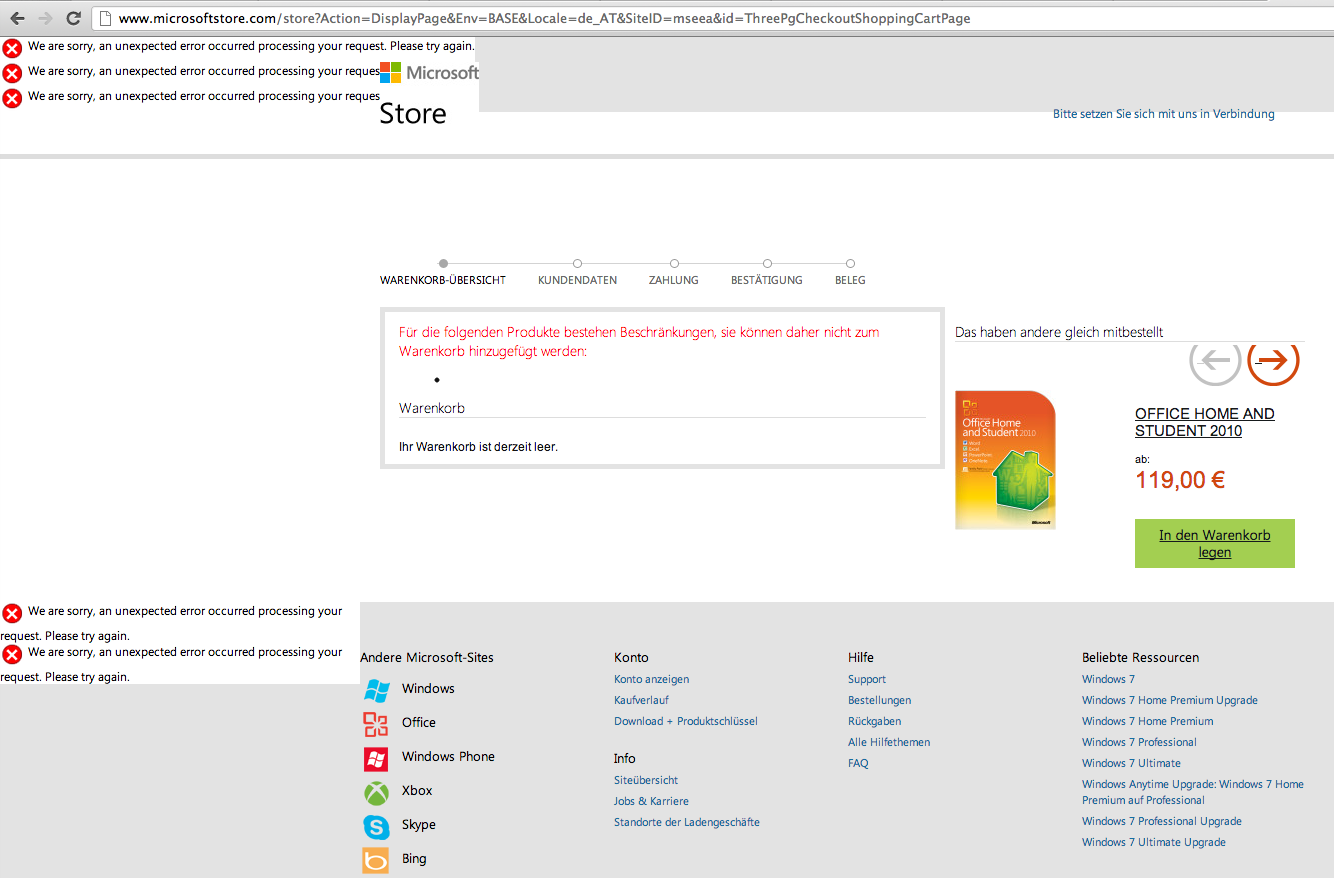Click the Office logo icon in footer
The width and height of the screenshot is (1334, 878).
(x=376, y=723)
